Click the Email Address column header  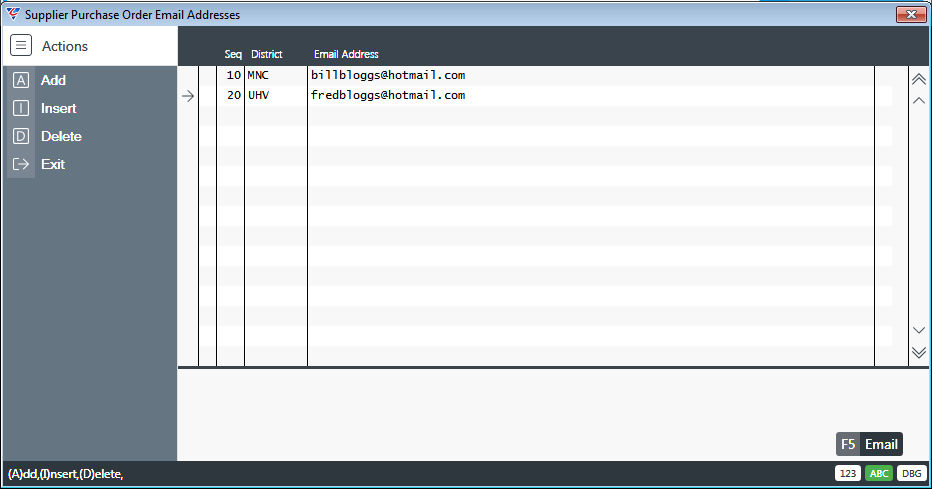[346, 54]
